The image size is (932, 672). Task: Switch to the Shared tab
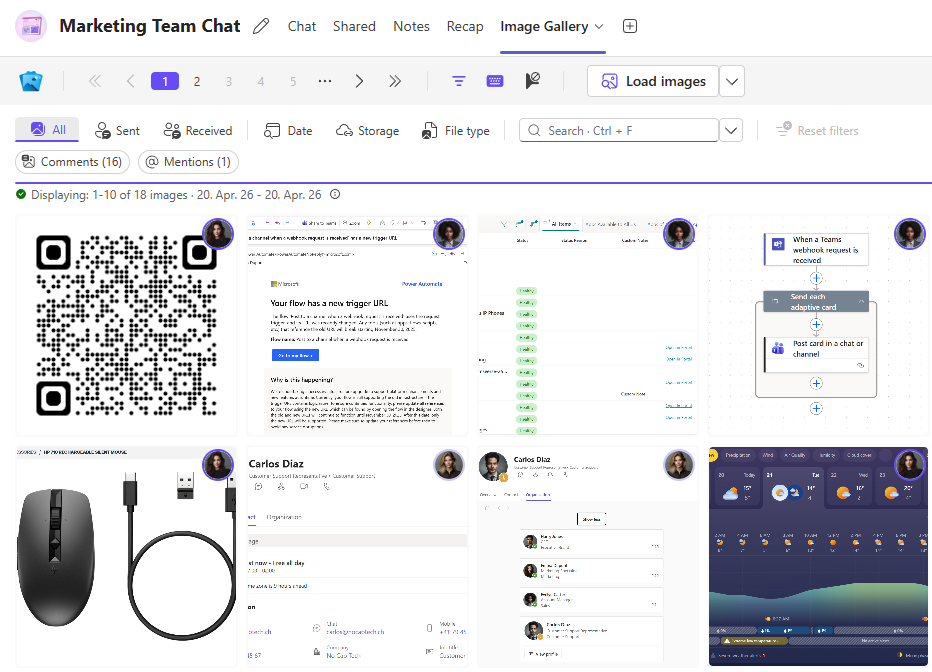tap(354, 26)
